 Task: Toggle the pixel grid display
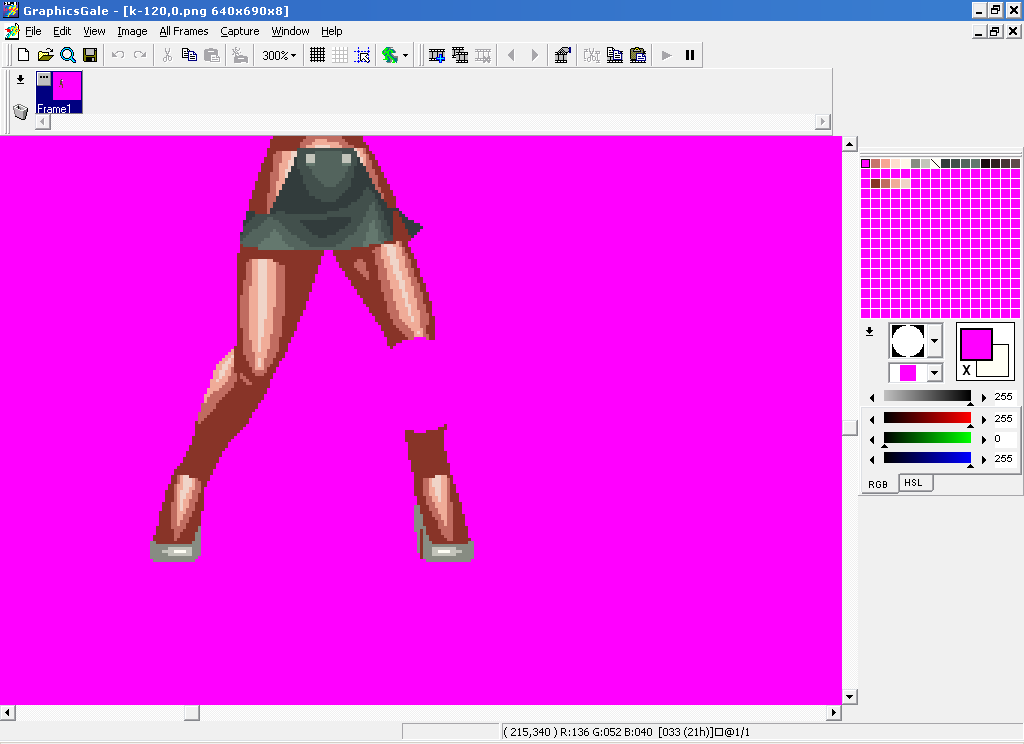(x=317, y=55)
